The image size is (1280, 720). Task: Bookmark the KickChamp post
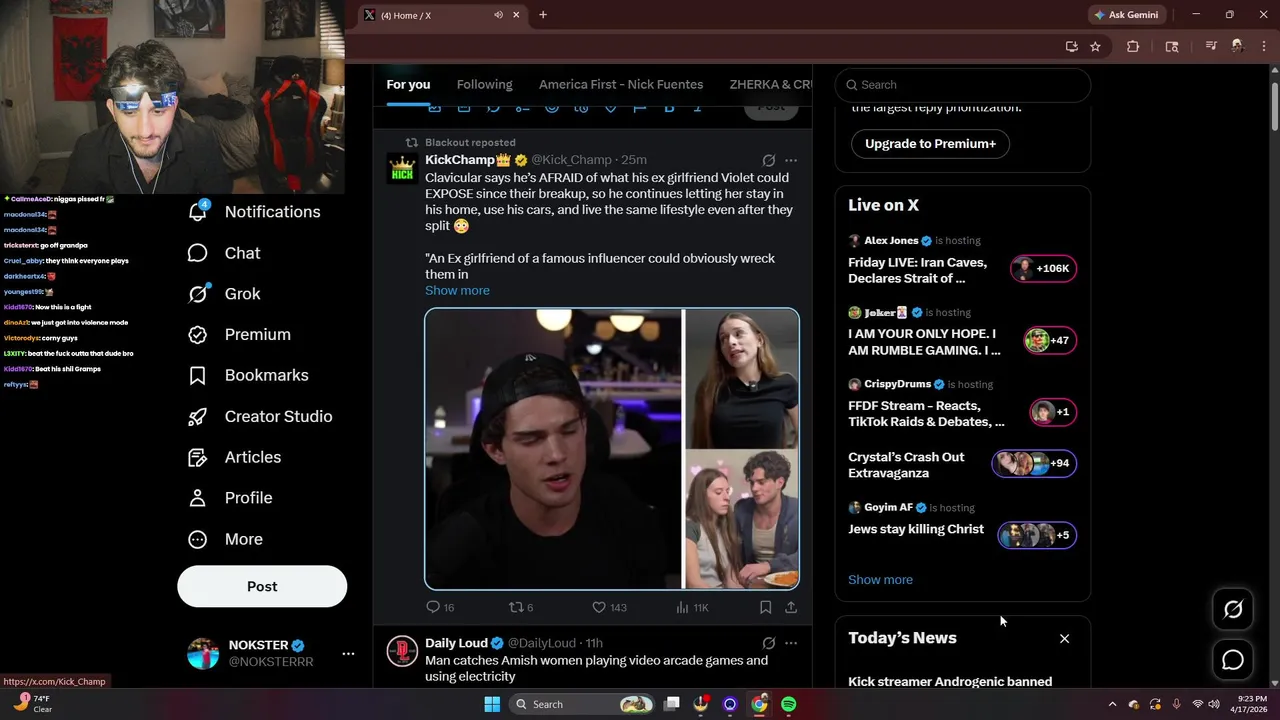(x=765, y=607)
